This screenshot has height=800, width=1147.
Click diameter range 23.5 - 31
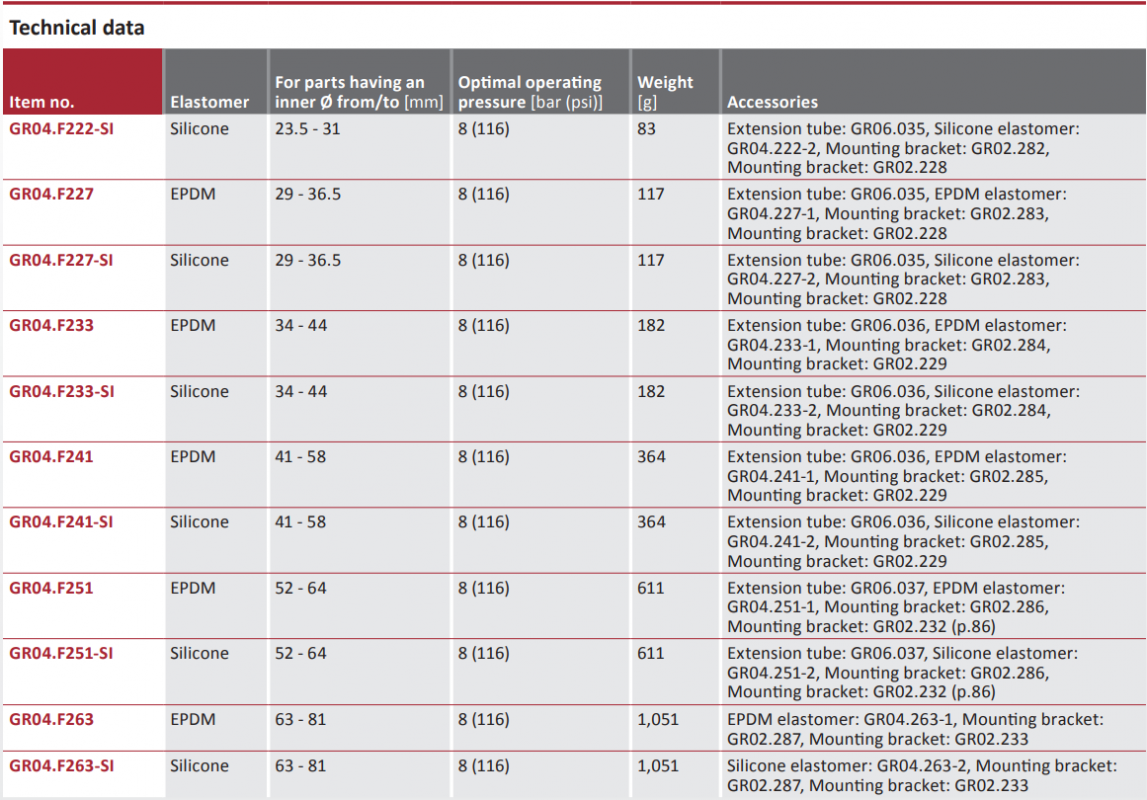(307, 129)
